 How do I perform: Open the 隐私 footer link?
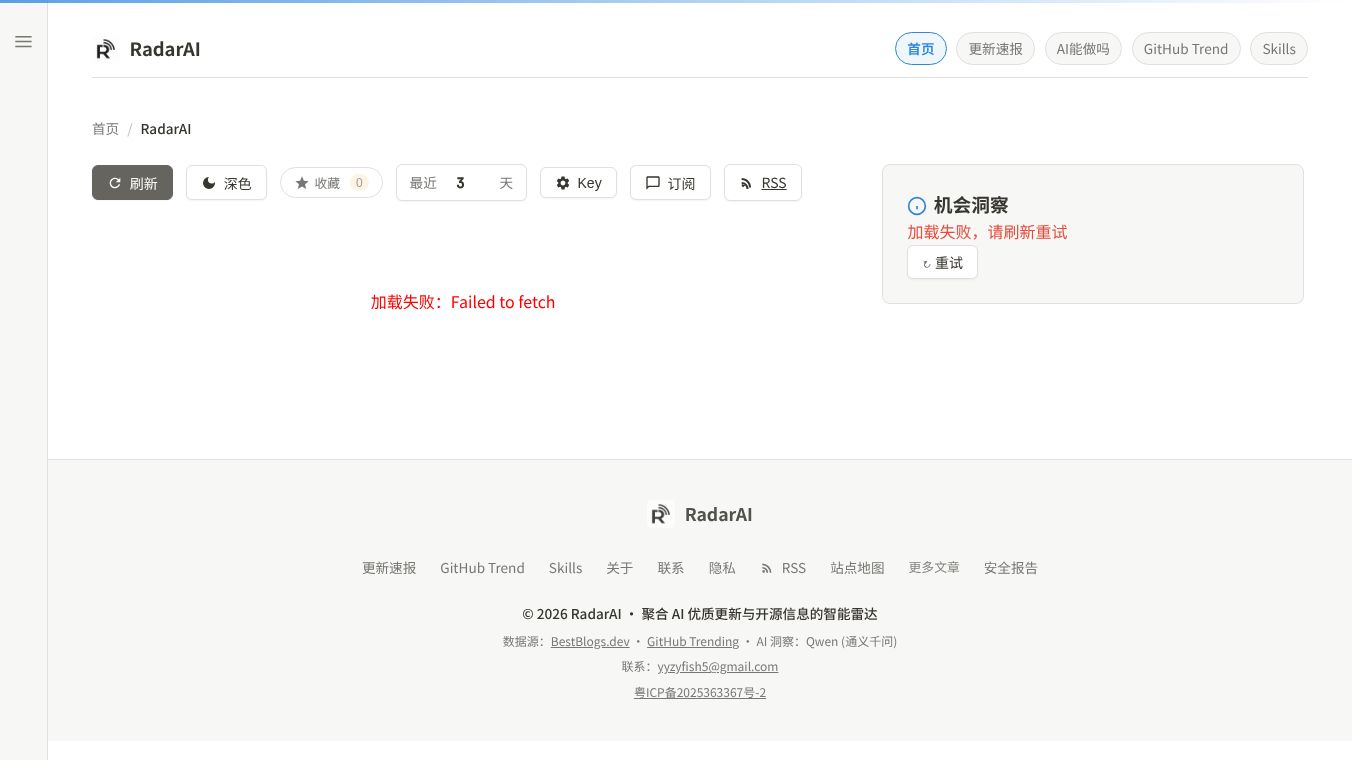tap(722, 568)
